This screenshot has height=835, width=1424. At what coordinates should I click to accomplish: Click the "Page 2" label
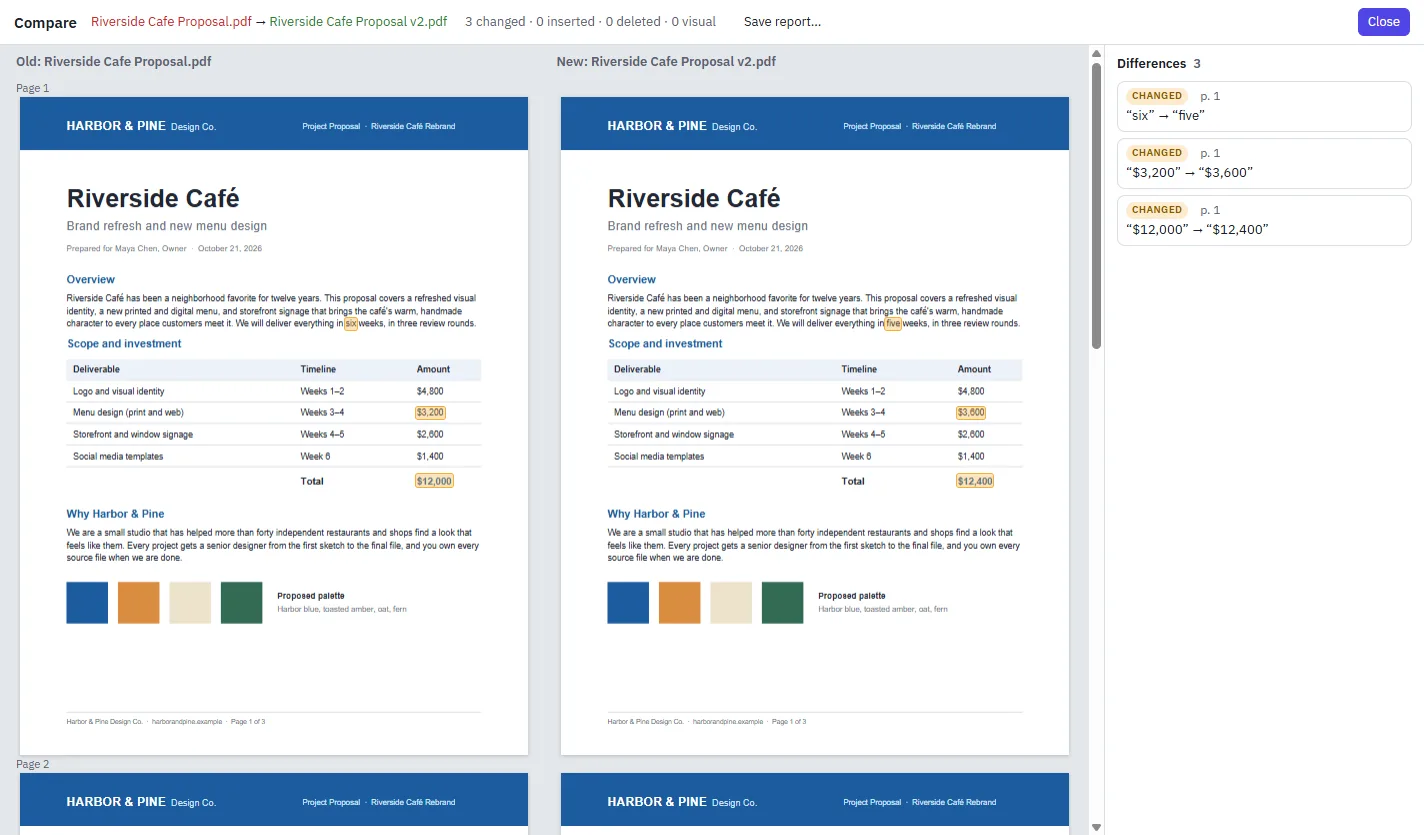point(33,764)
